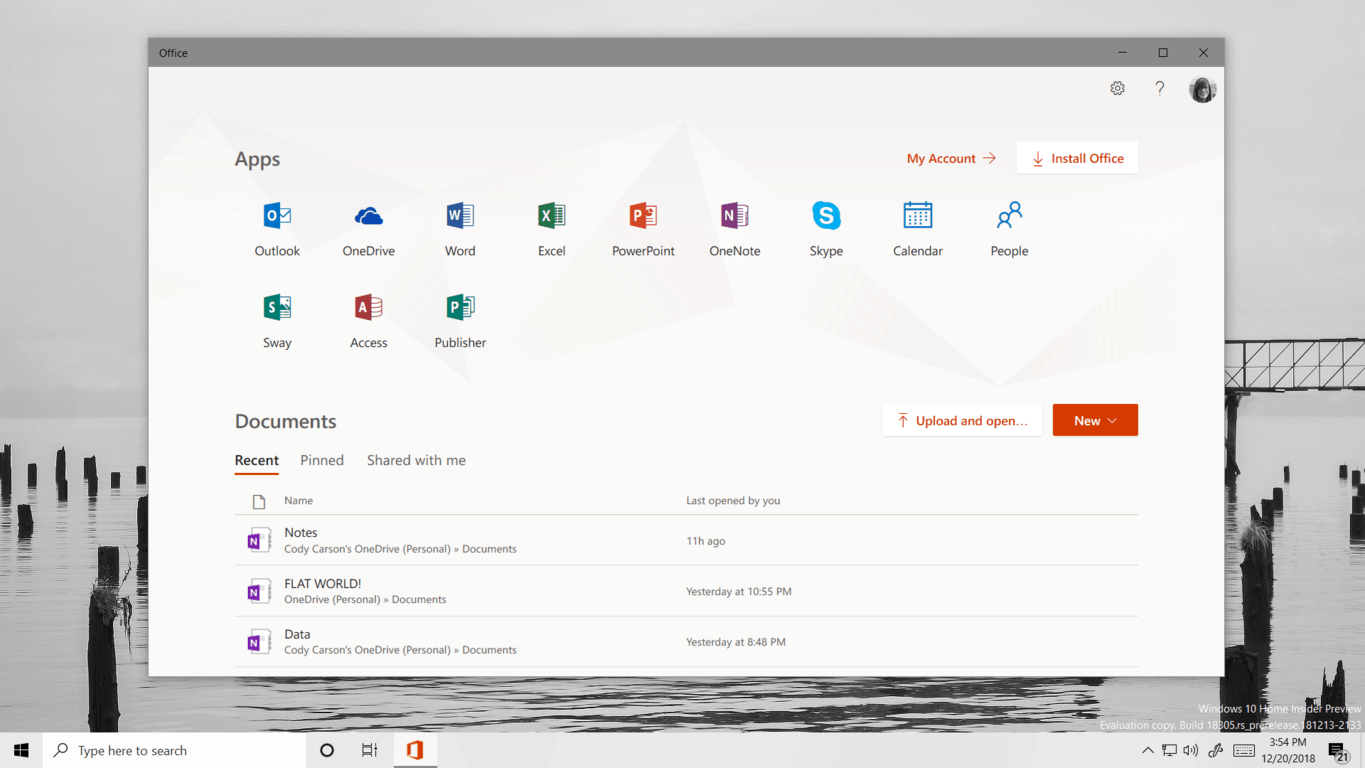Launch the Word app icon

coord(460,216)
